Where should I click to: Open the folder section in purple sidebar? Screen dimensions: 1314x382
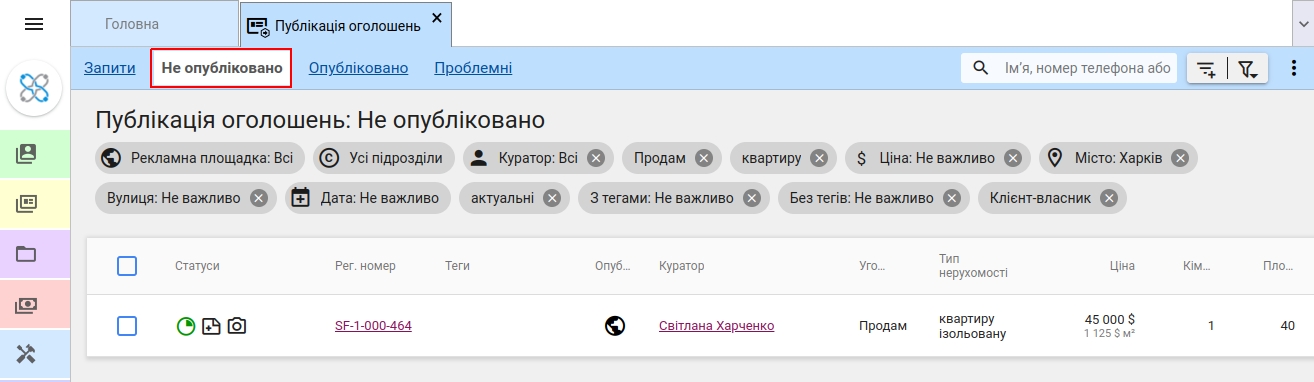(27, 254)
